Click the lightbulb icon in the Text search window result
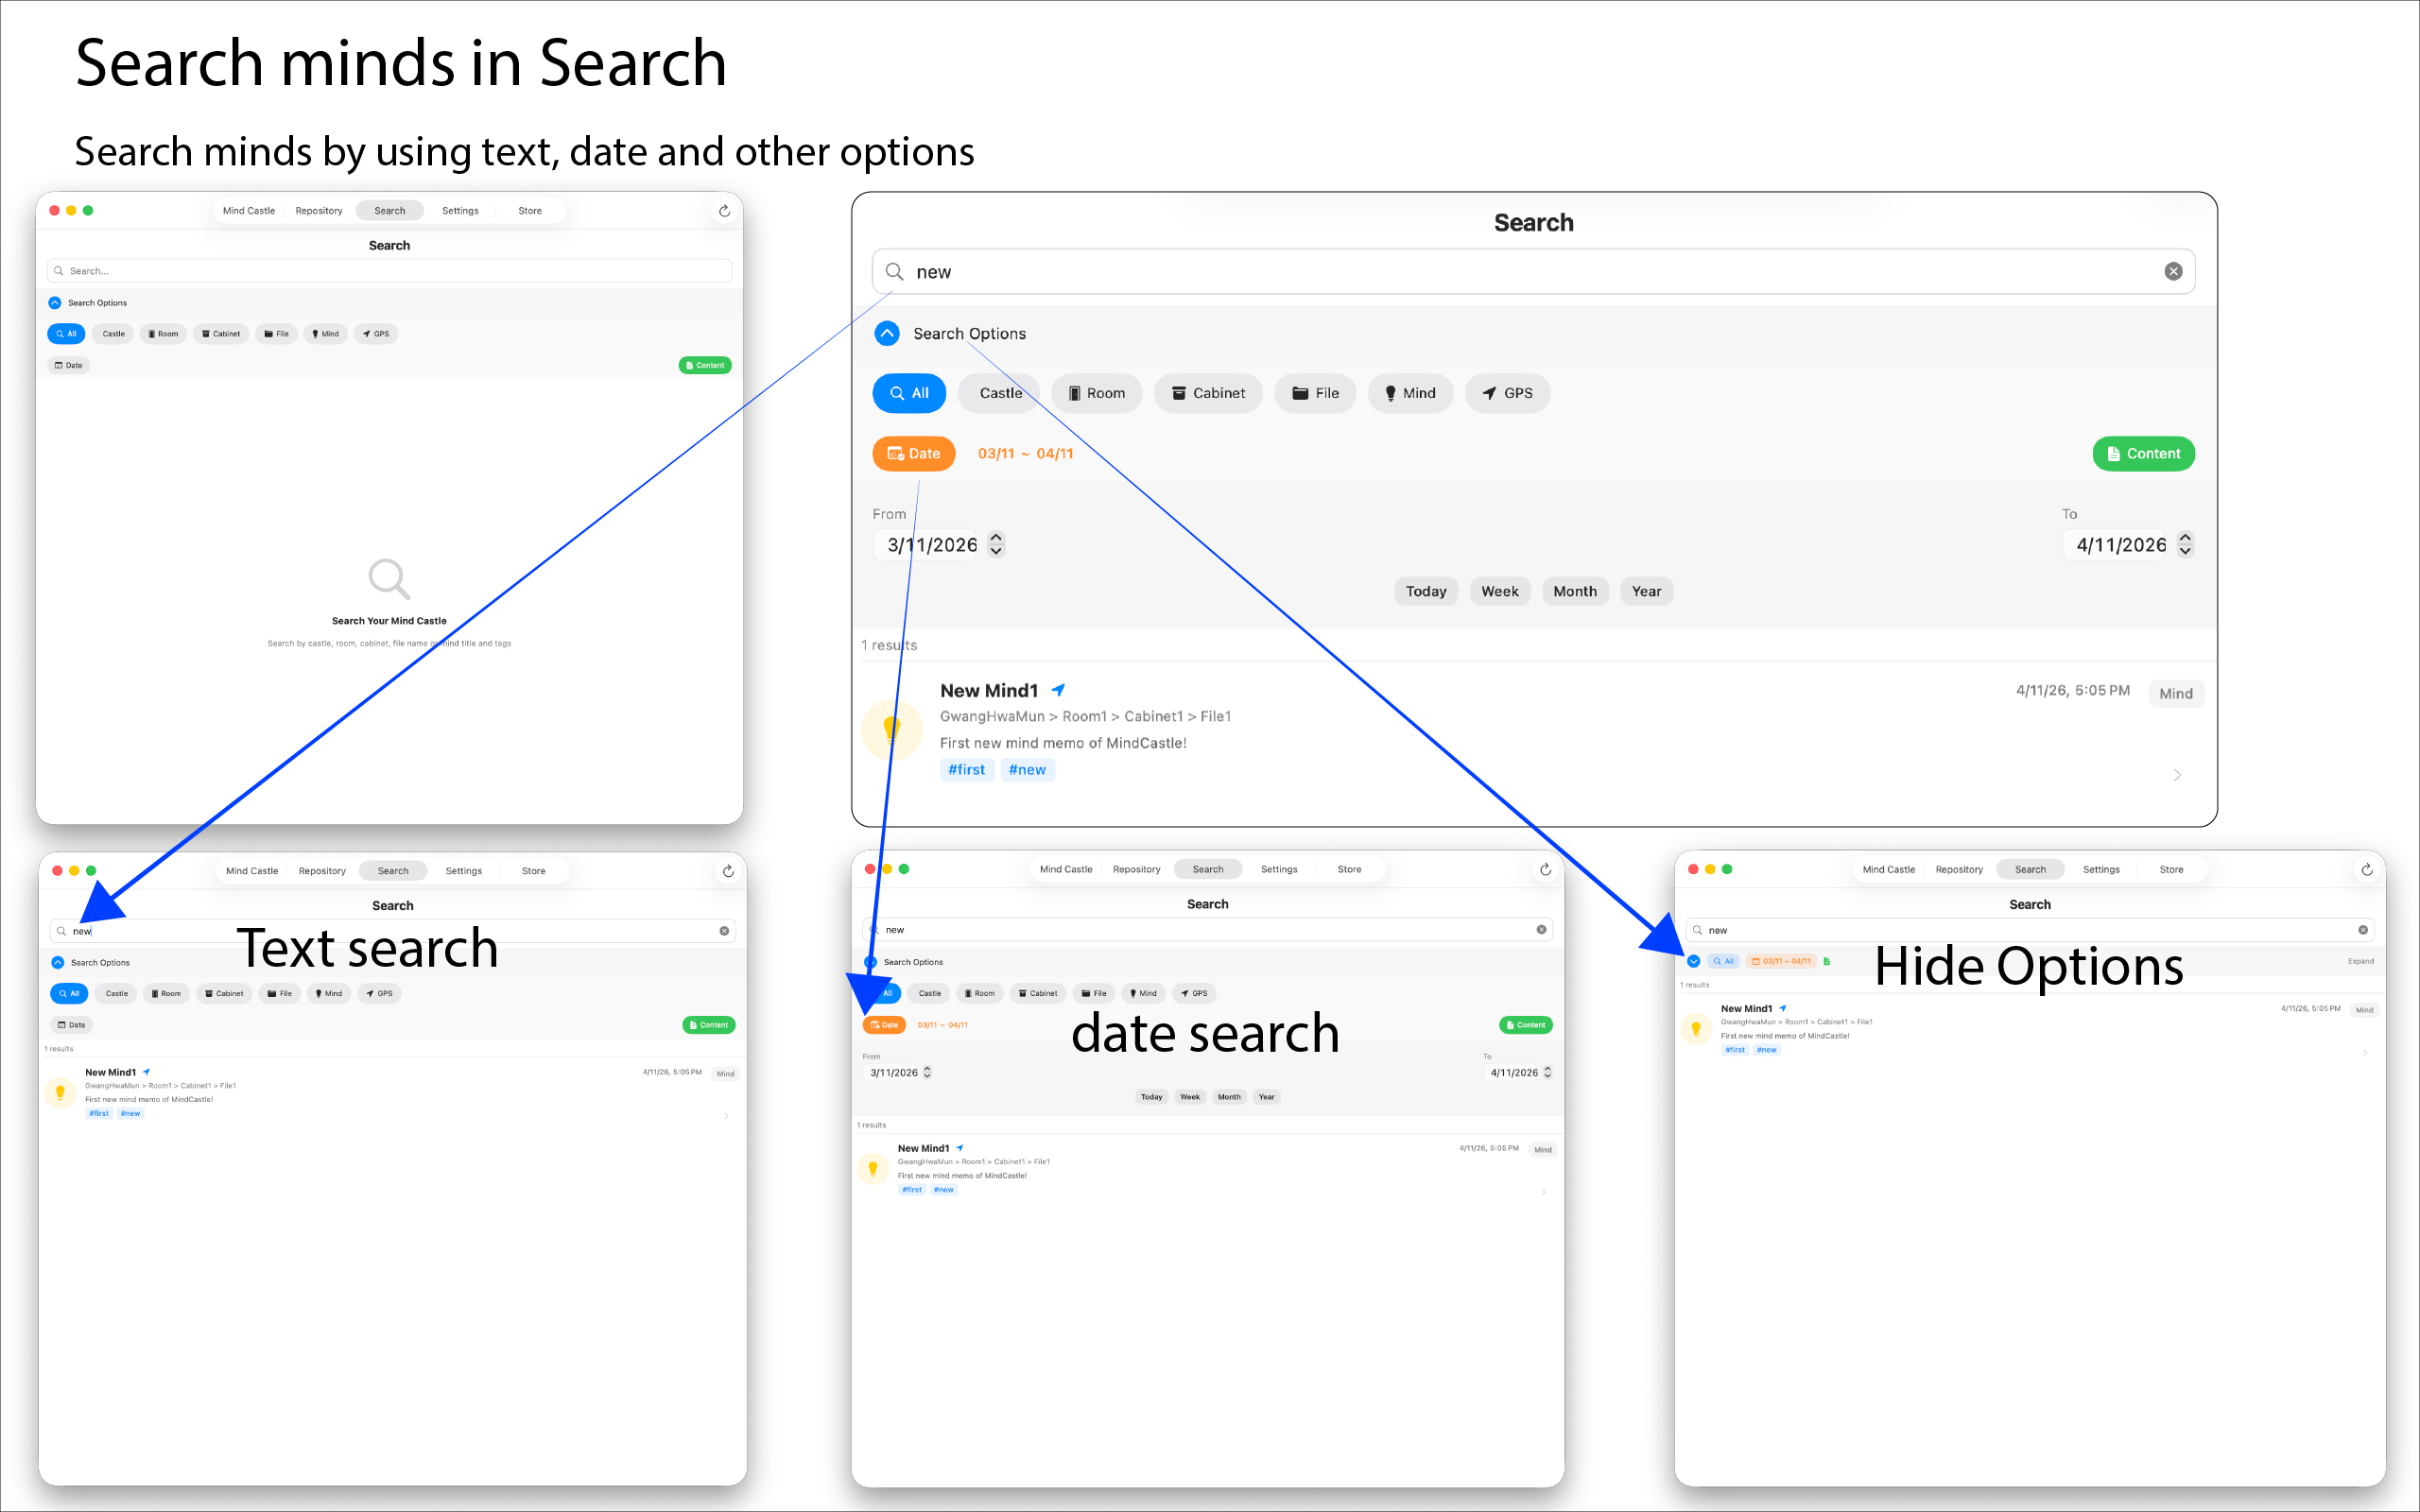This screenshot has width=2420, height=1512. (x=60, y=1092)
